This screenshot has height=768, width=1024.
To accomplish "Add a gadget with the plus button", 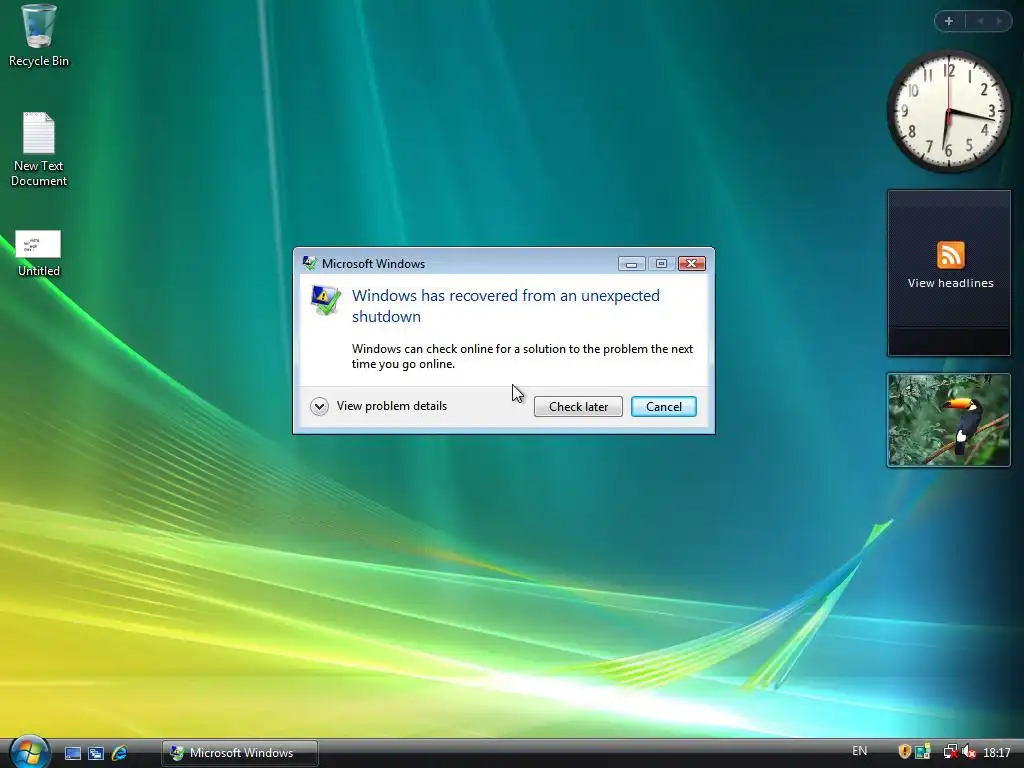I will click(x=949, y=21).
